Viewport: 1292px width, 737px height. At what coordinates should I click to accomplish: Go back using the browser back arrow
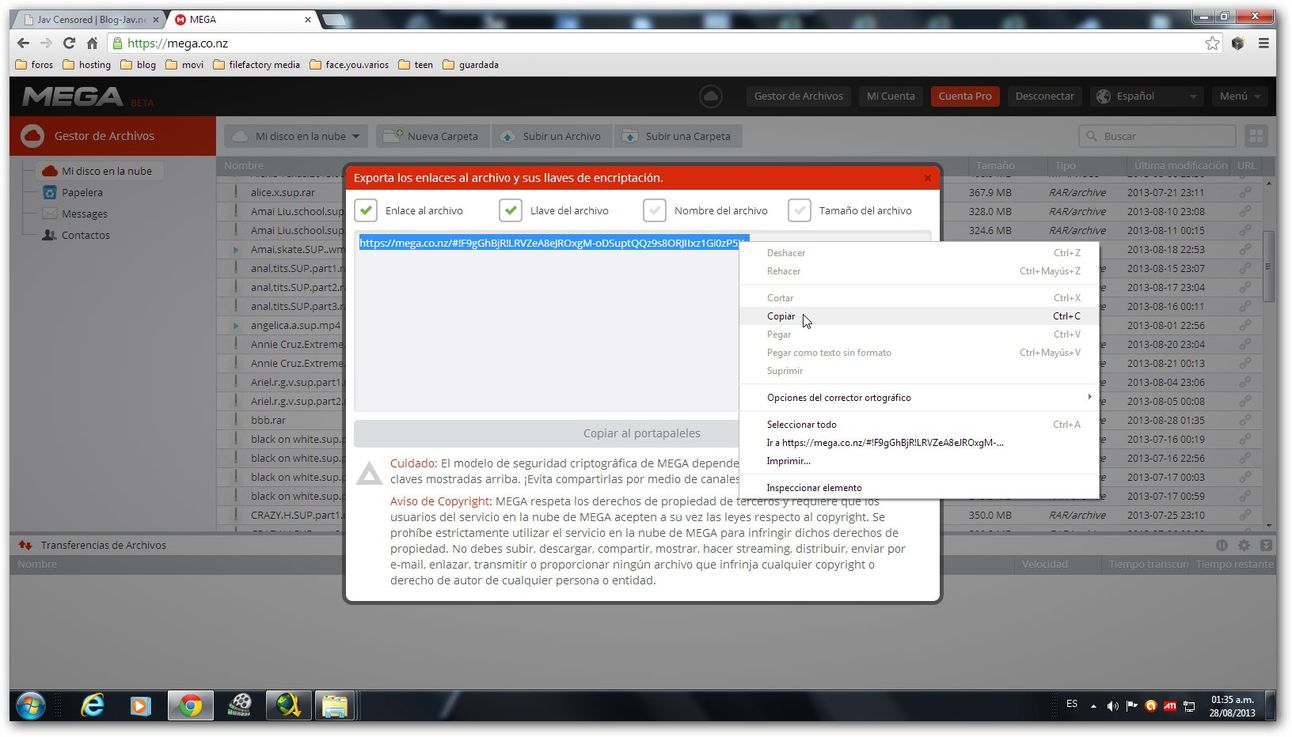(24, 43)
